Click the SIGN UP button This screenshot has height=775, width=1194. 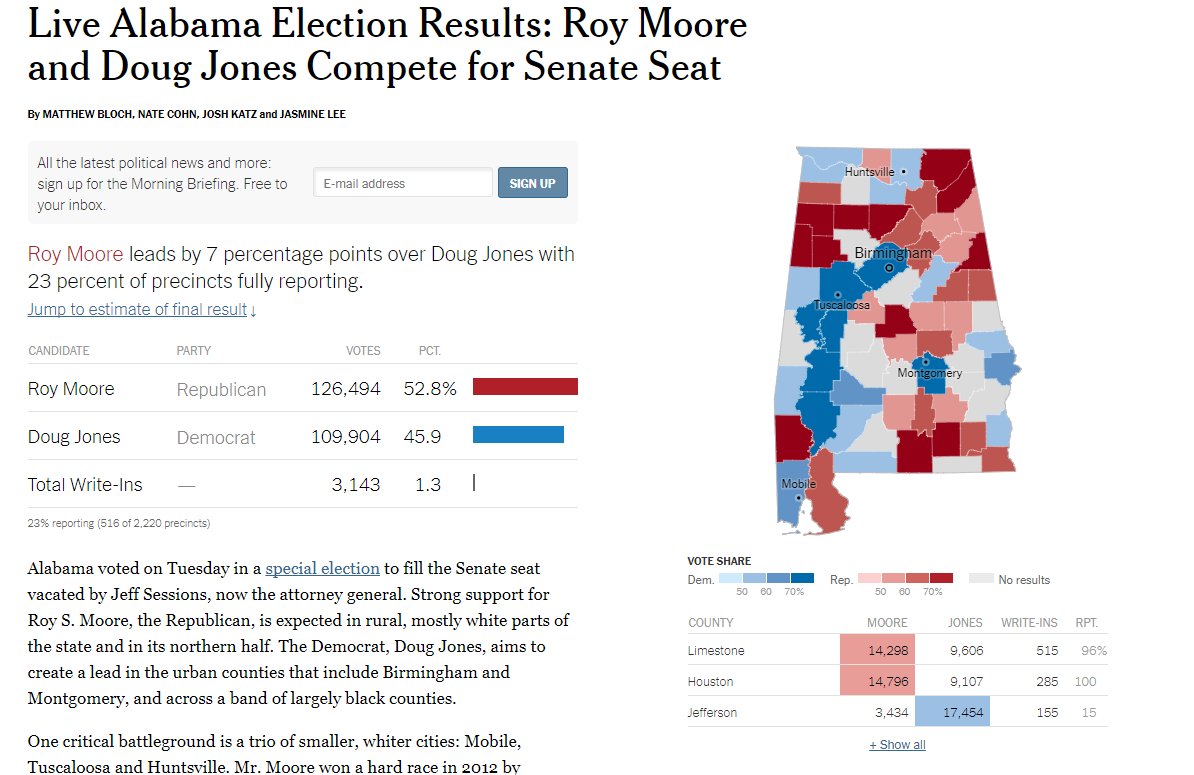tap(533, 183)
